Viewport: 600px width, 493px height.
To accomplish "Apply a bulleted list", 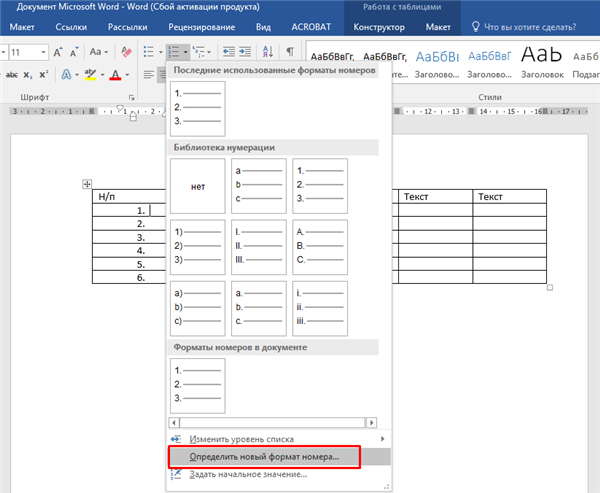I will click(x=148, y=52).
